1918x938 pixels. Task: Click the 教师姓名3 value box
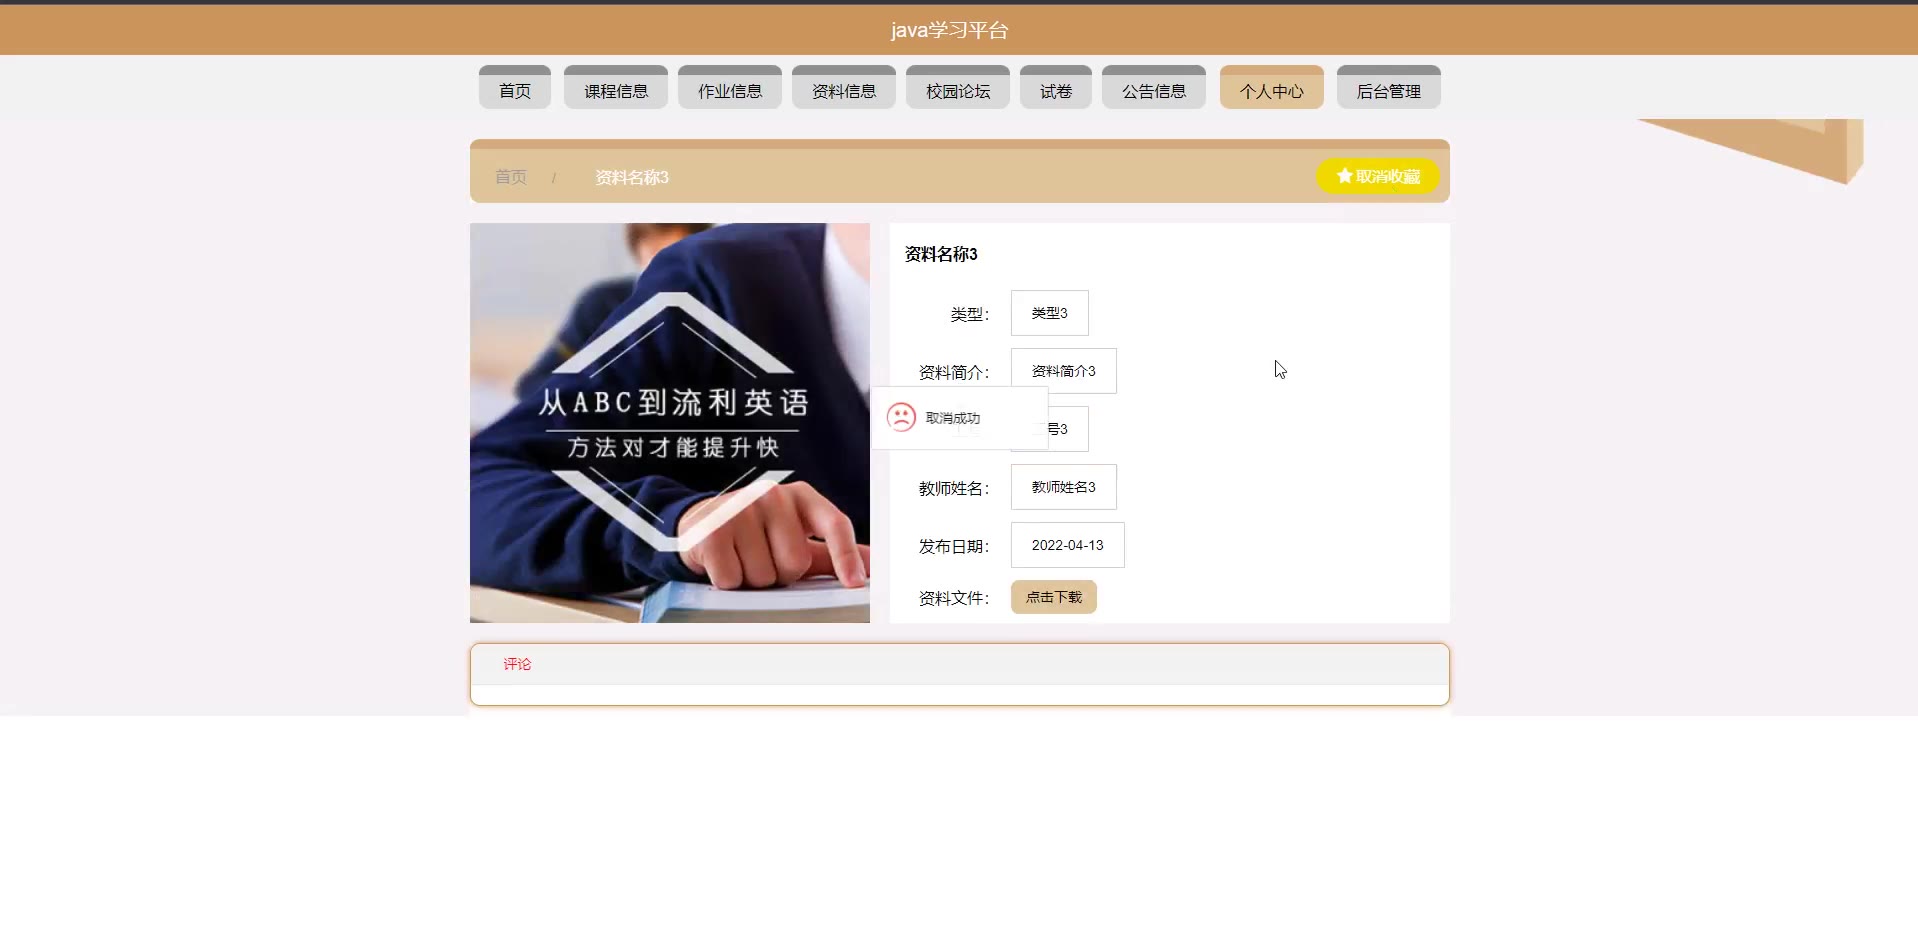pyautogui.click(x=1064, y=487)
